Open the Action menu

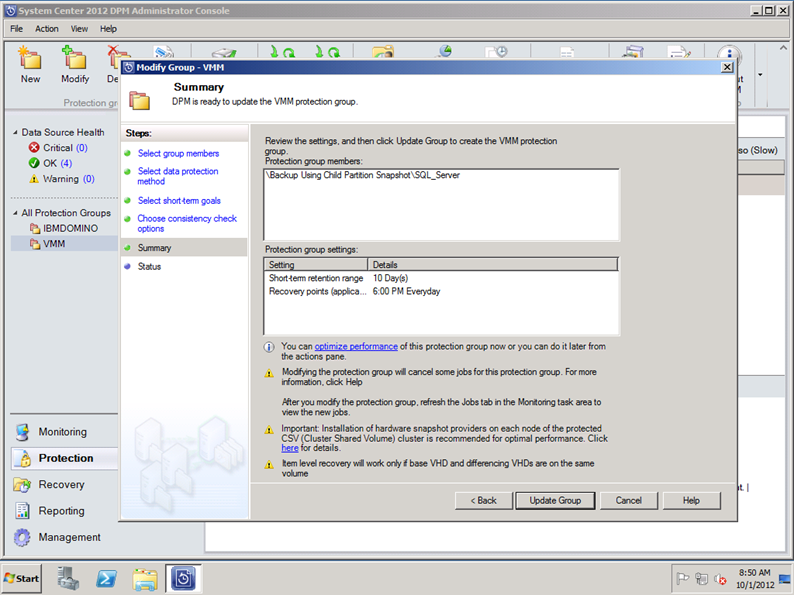point(47,29)
